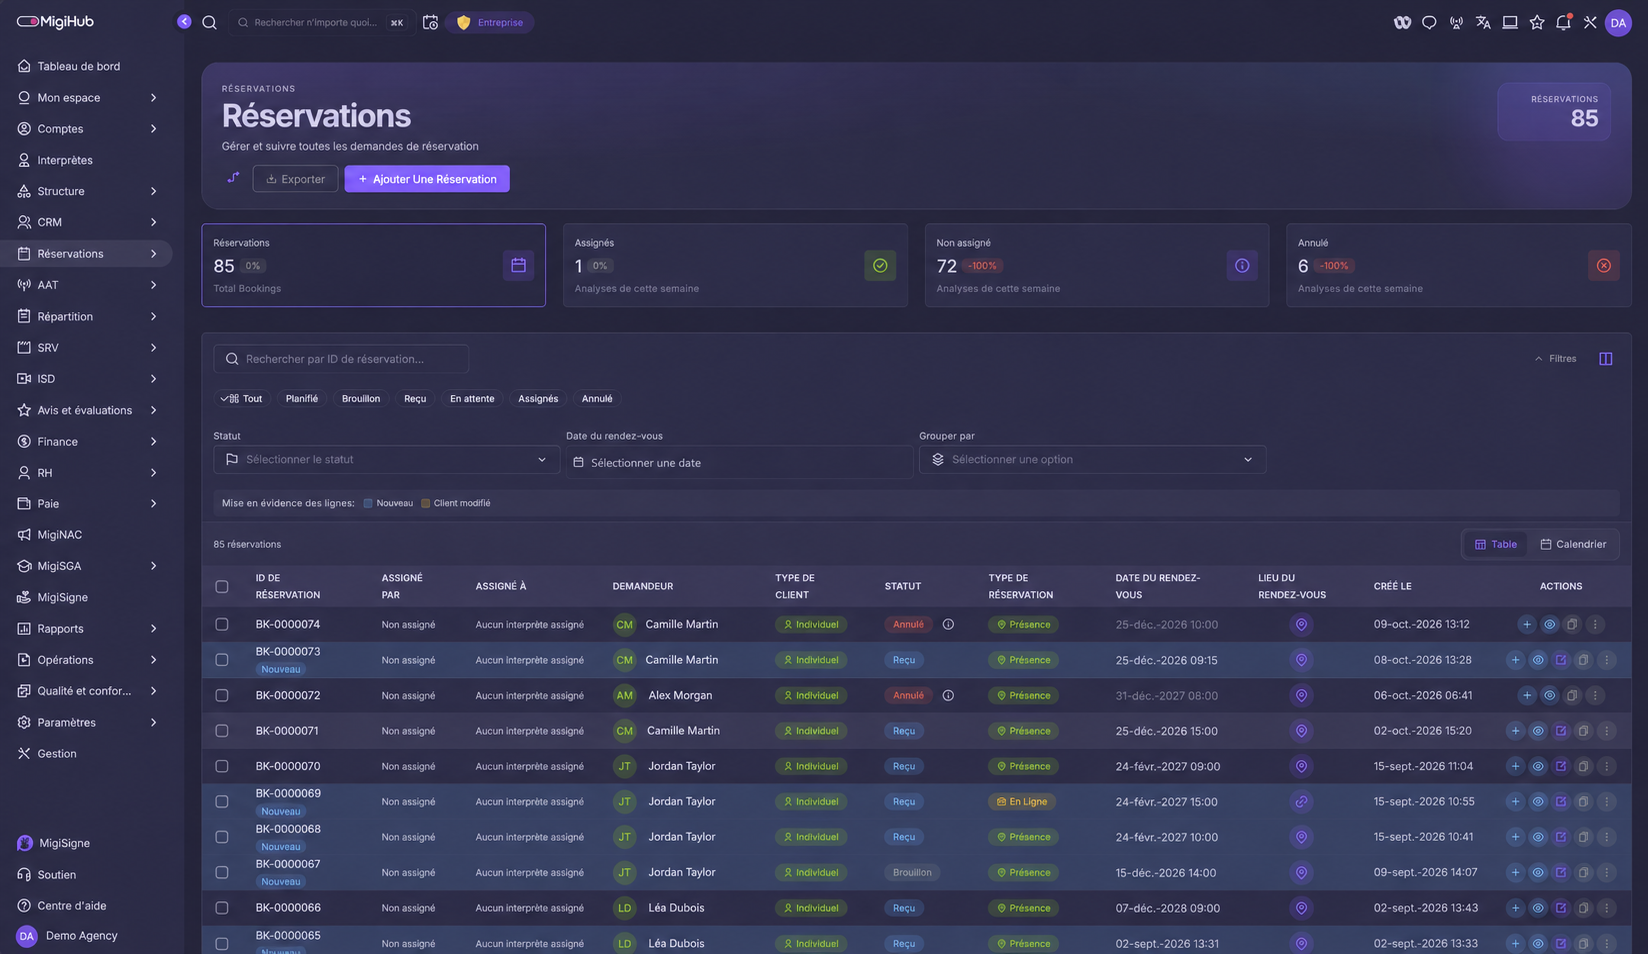The height and width of the screenshot is (954, 1648).
Task: Open the language translation icon
Action: click(1483, 22)
